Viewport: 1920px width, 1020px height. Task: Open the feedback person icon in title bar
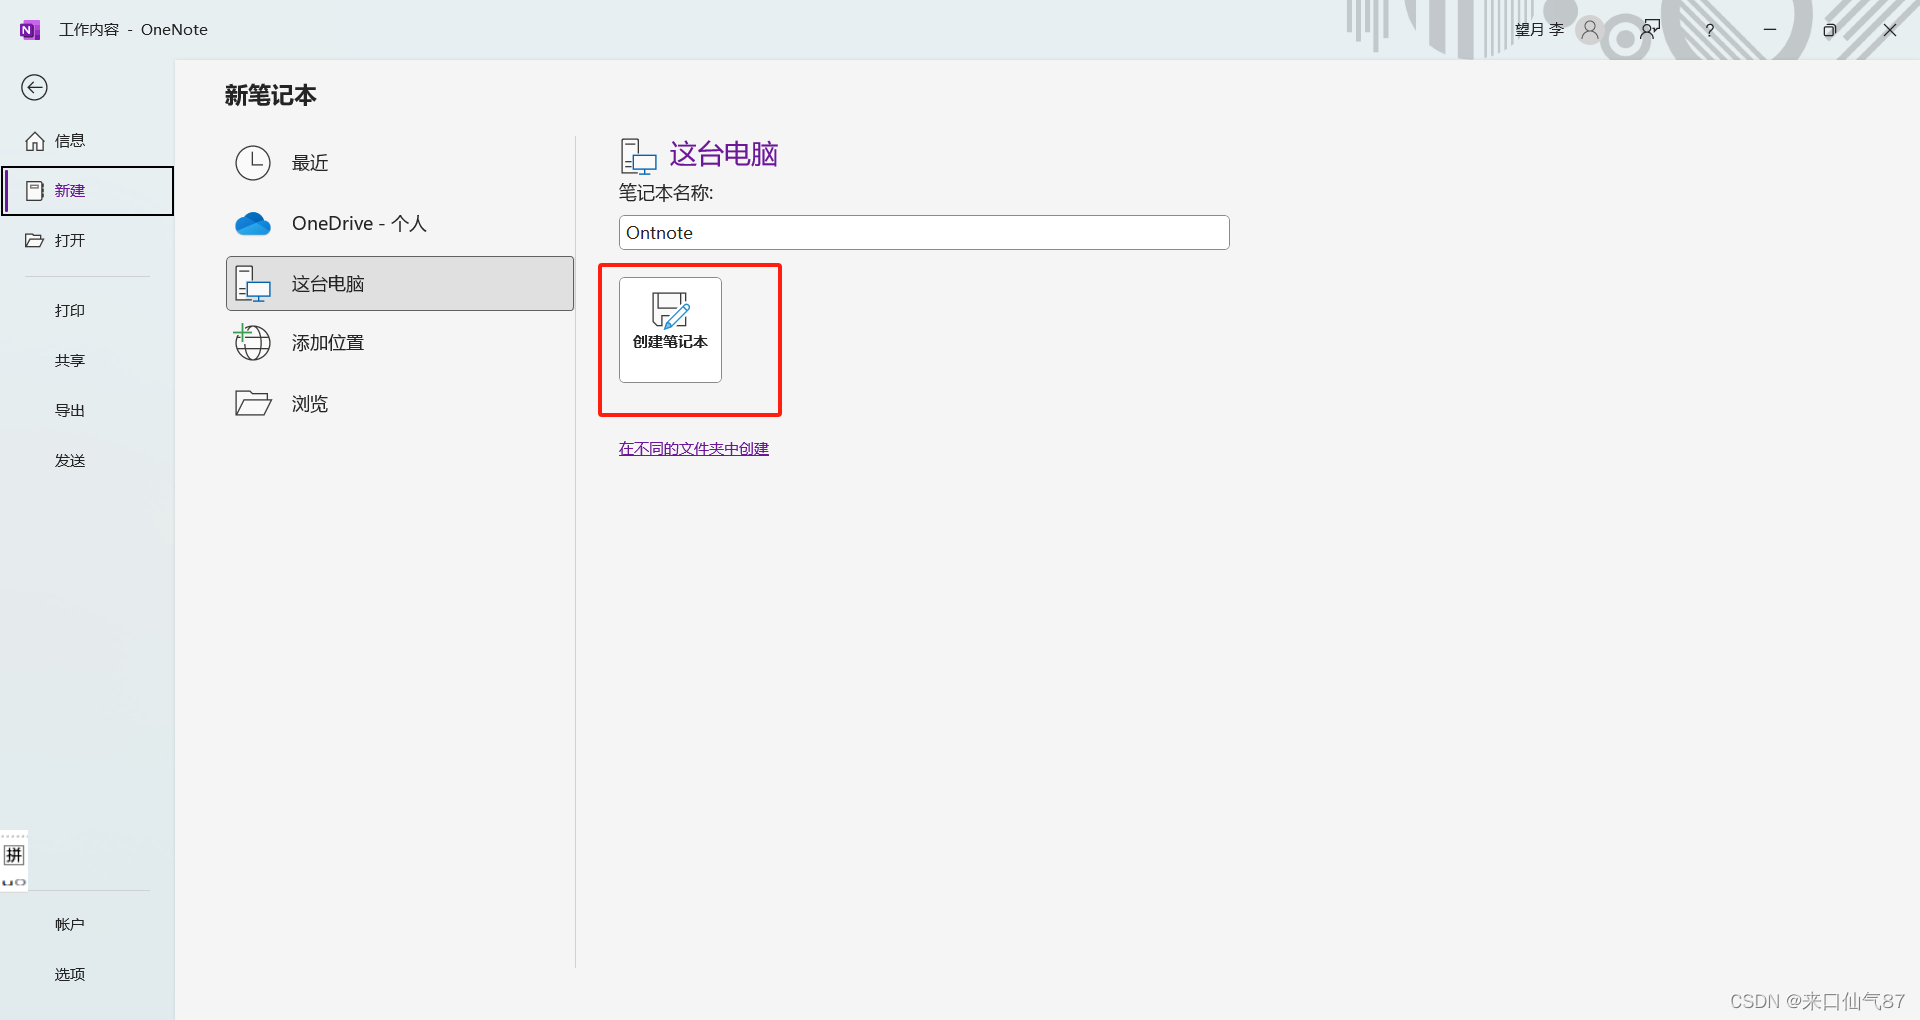(1650, 30)
